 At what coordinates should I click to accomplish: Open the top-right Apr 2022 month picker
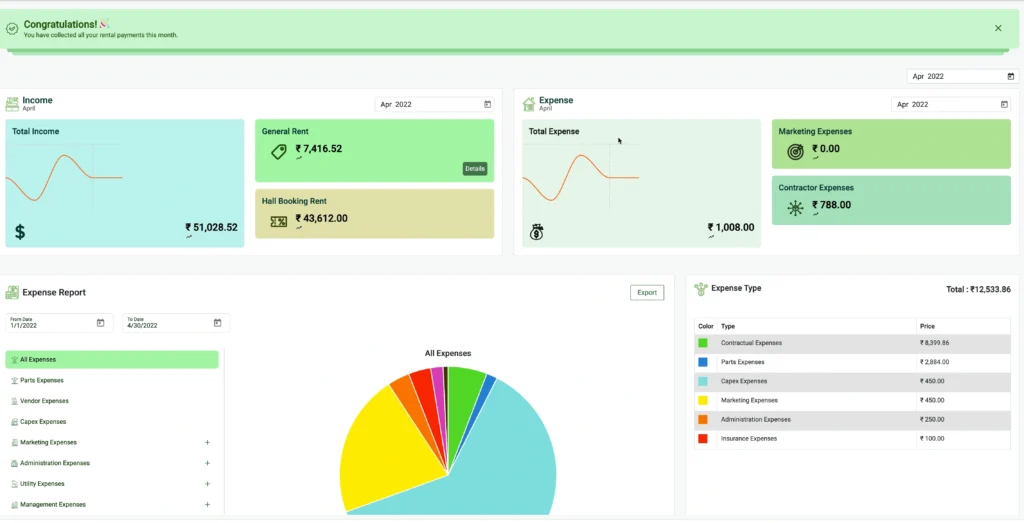pyautogui.click(x=963, y=76)
